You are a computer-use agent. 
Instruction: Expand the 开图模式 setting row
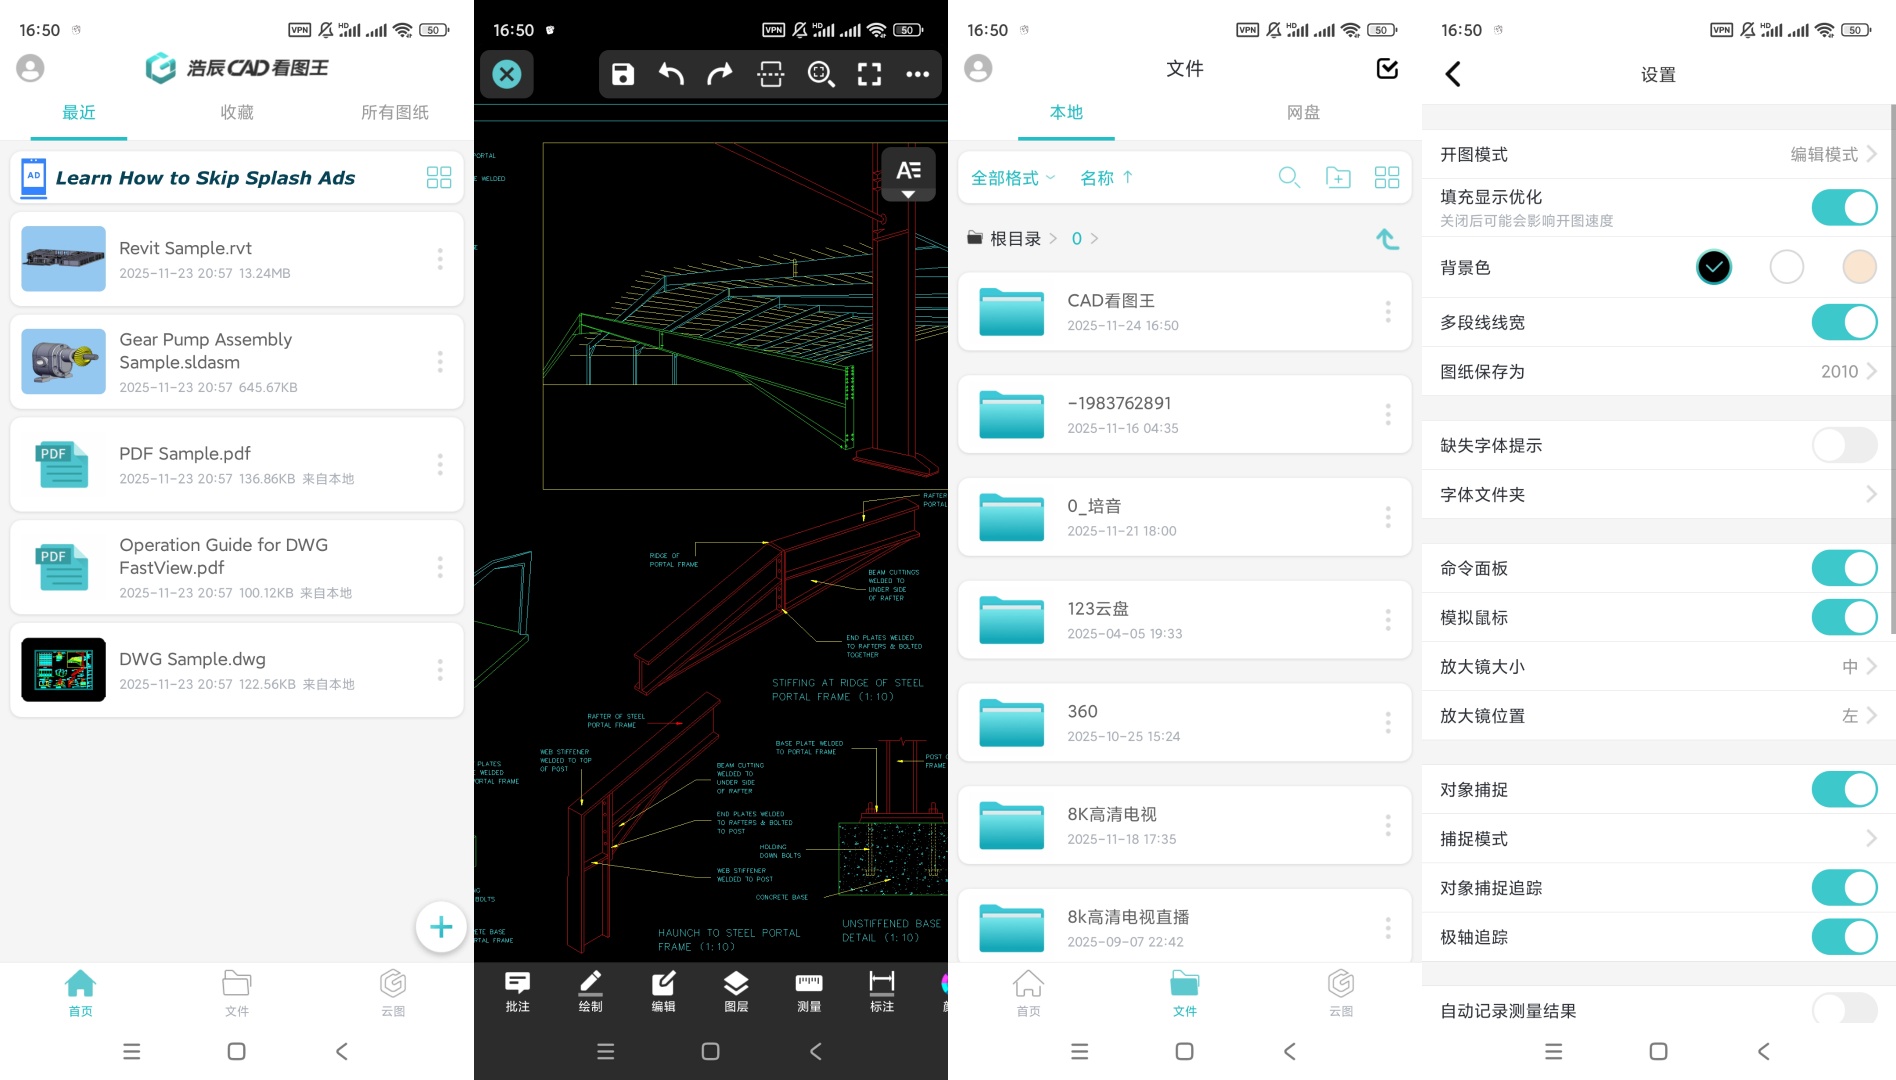click(x=1658, y=155)
